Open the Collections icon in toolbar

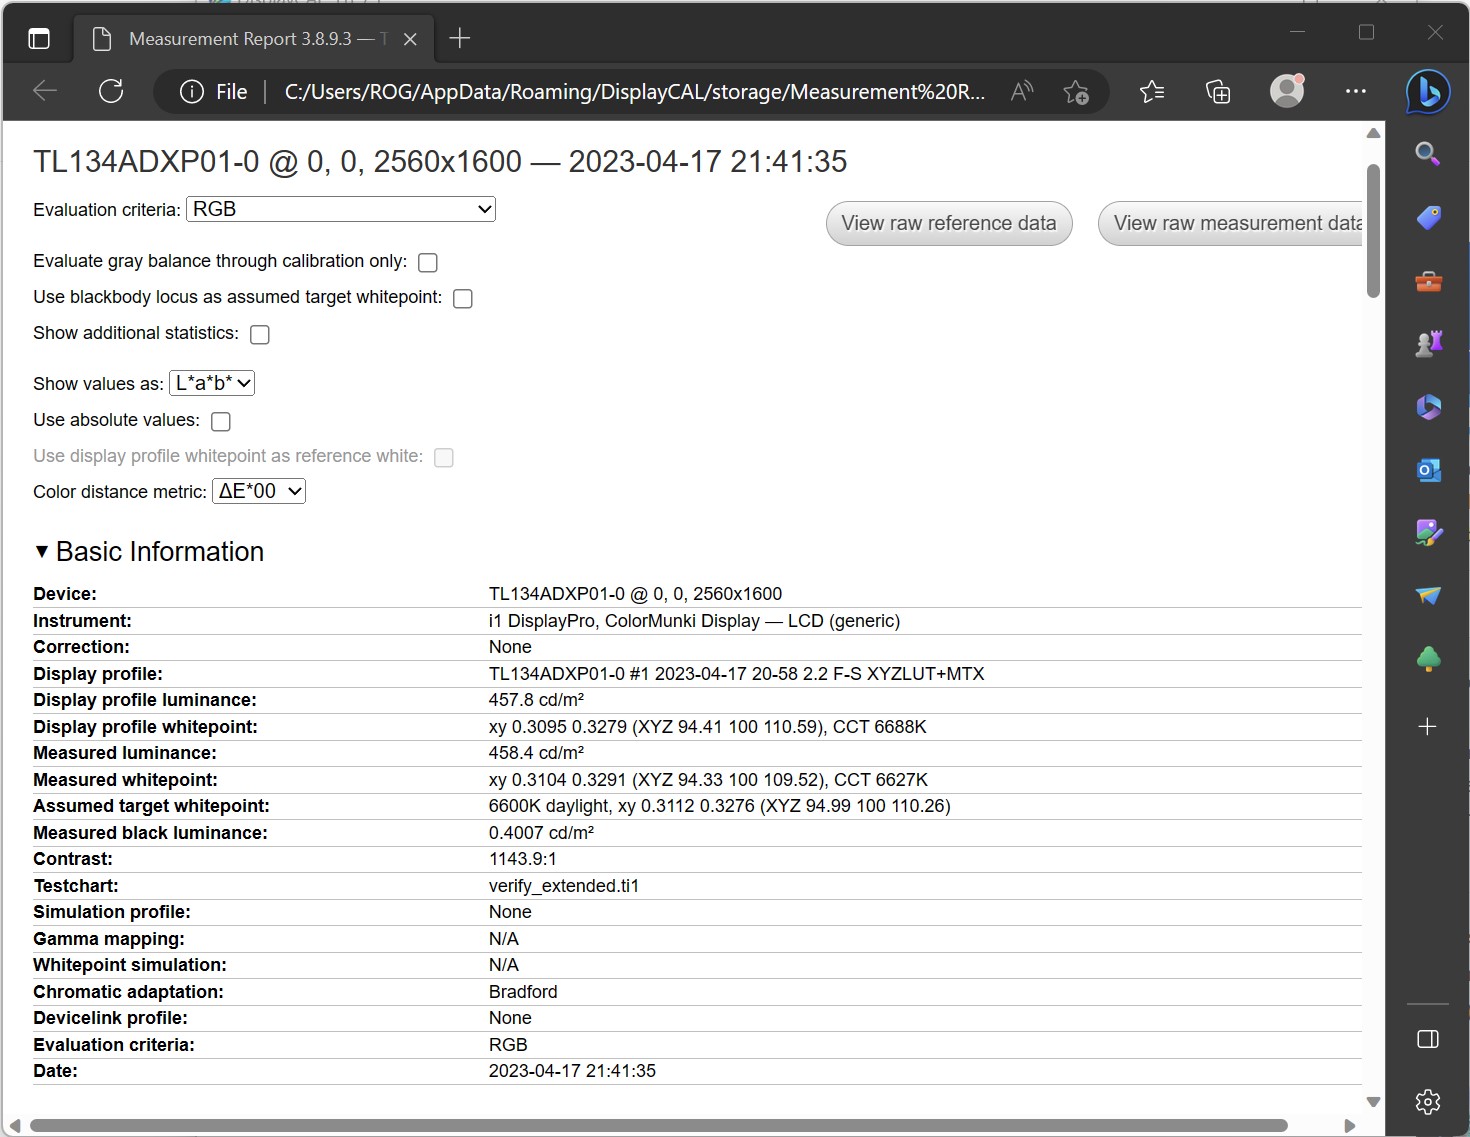click(1218, 92)
